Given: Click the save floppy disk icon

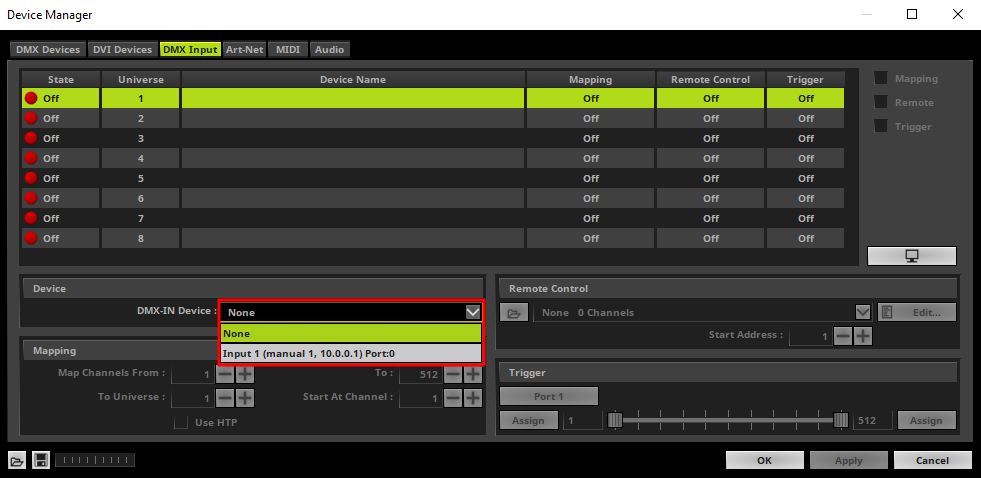Looking at the screenshot, I should (41, 461).
